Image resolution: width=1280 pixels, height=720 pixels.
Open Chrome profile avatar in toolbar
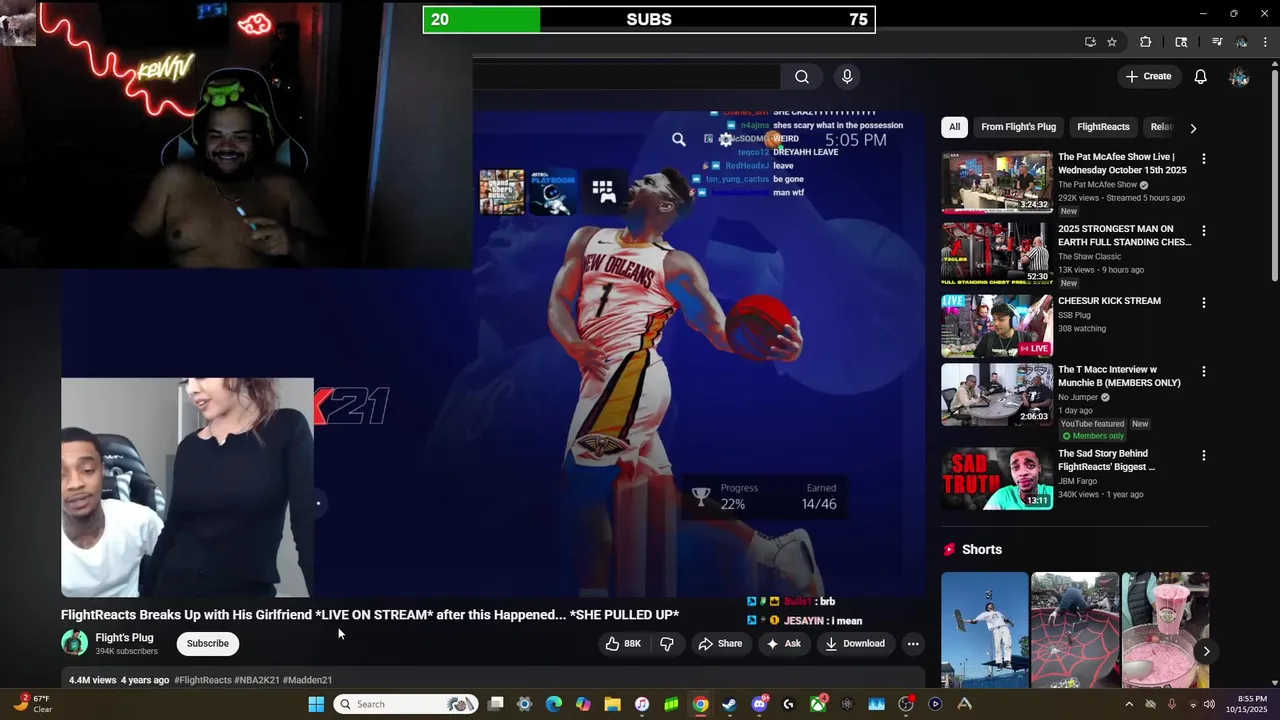point(1241,42)
